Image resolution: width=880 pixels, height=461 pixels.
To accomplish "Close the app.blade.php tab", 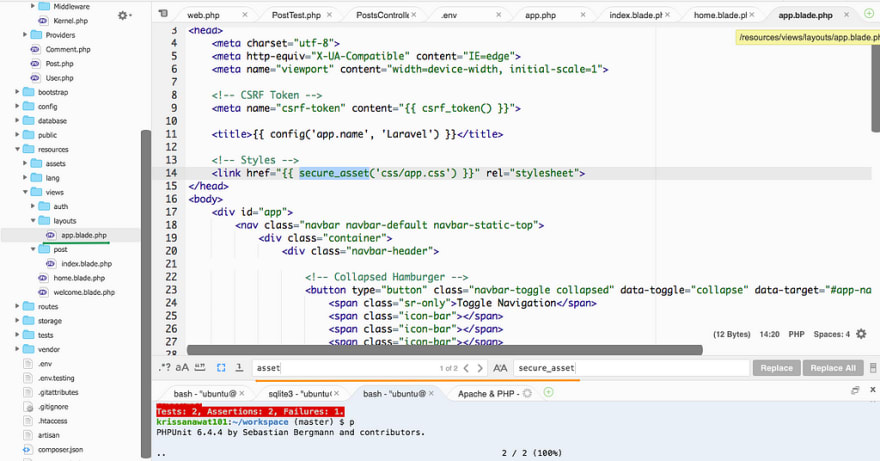I will tap(847, 15).
